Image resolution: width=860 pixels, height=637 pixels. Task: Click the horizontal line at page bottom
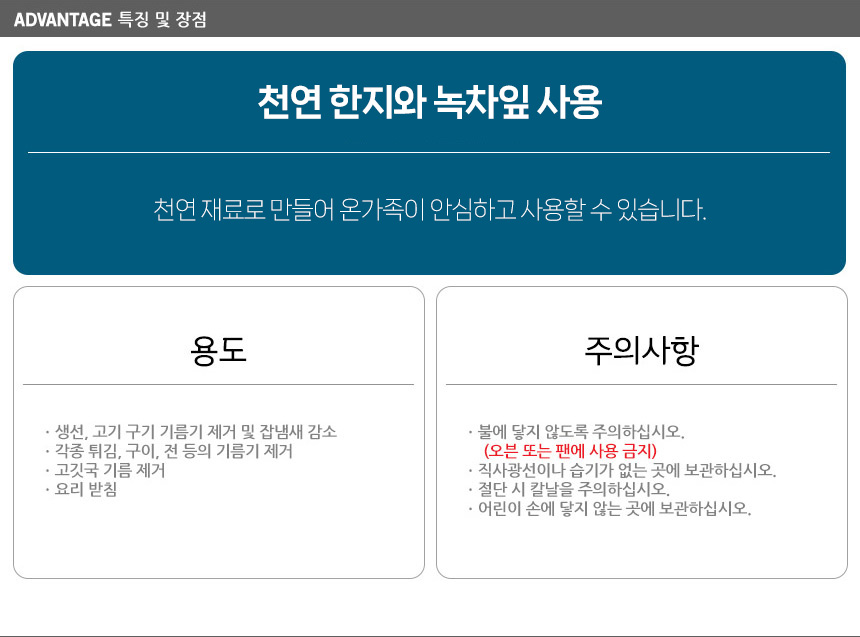point(429,635)
